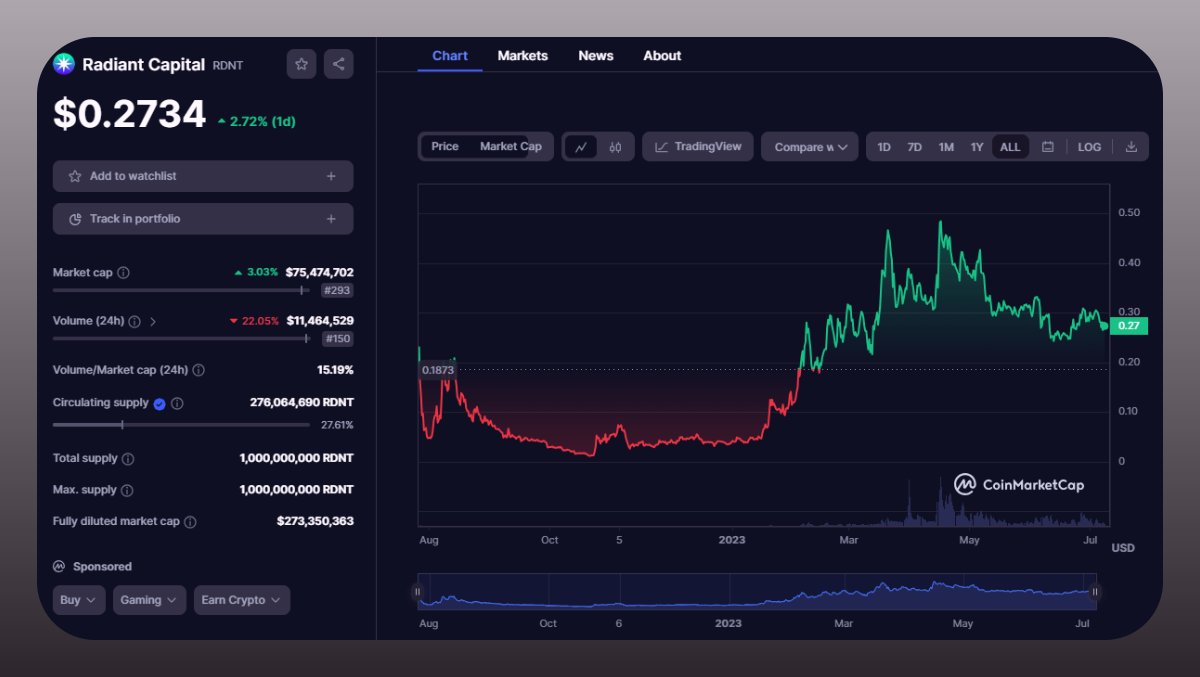Click the left handle of the range slider

(417, 592)
